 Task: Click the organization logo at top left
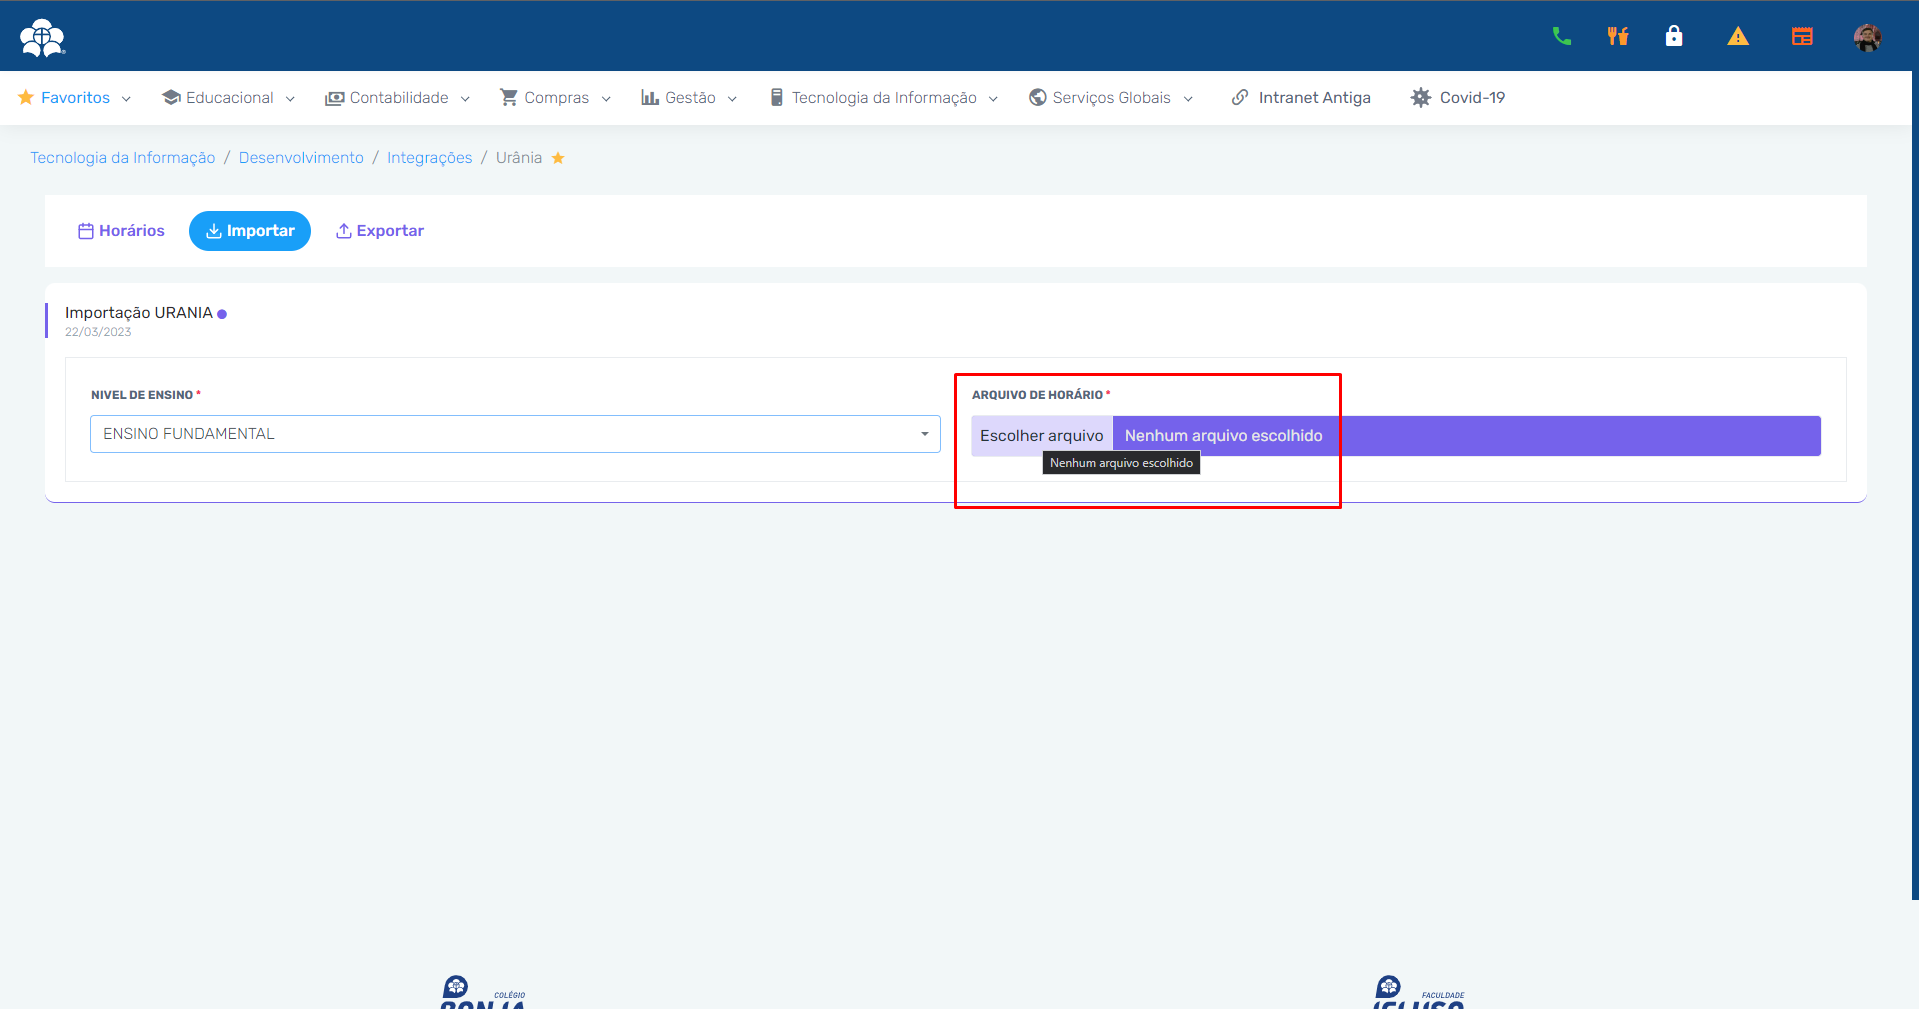(42, 38)
